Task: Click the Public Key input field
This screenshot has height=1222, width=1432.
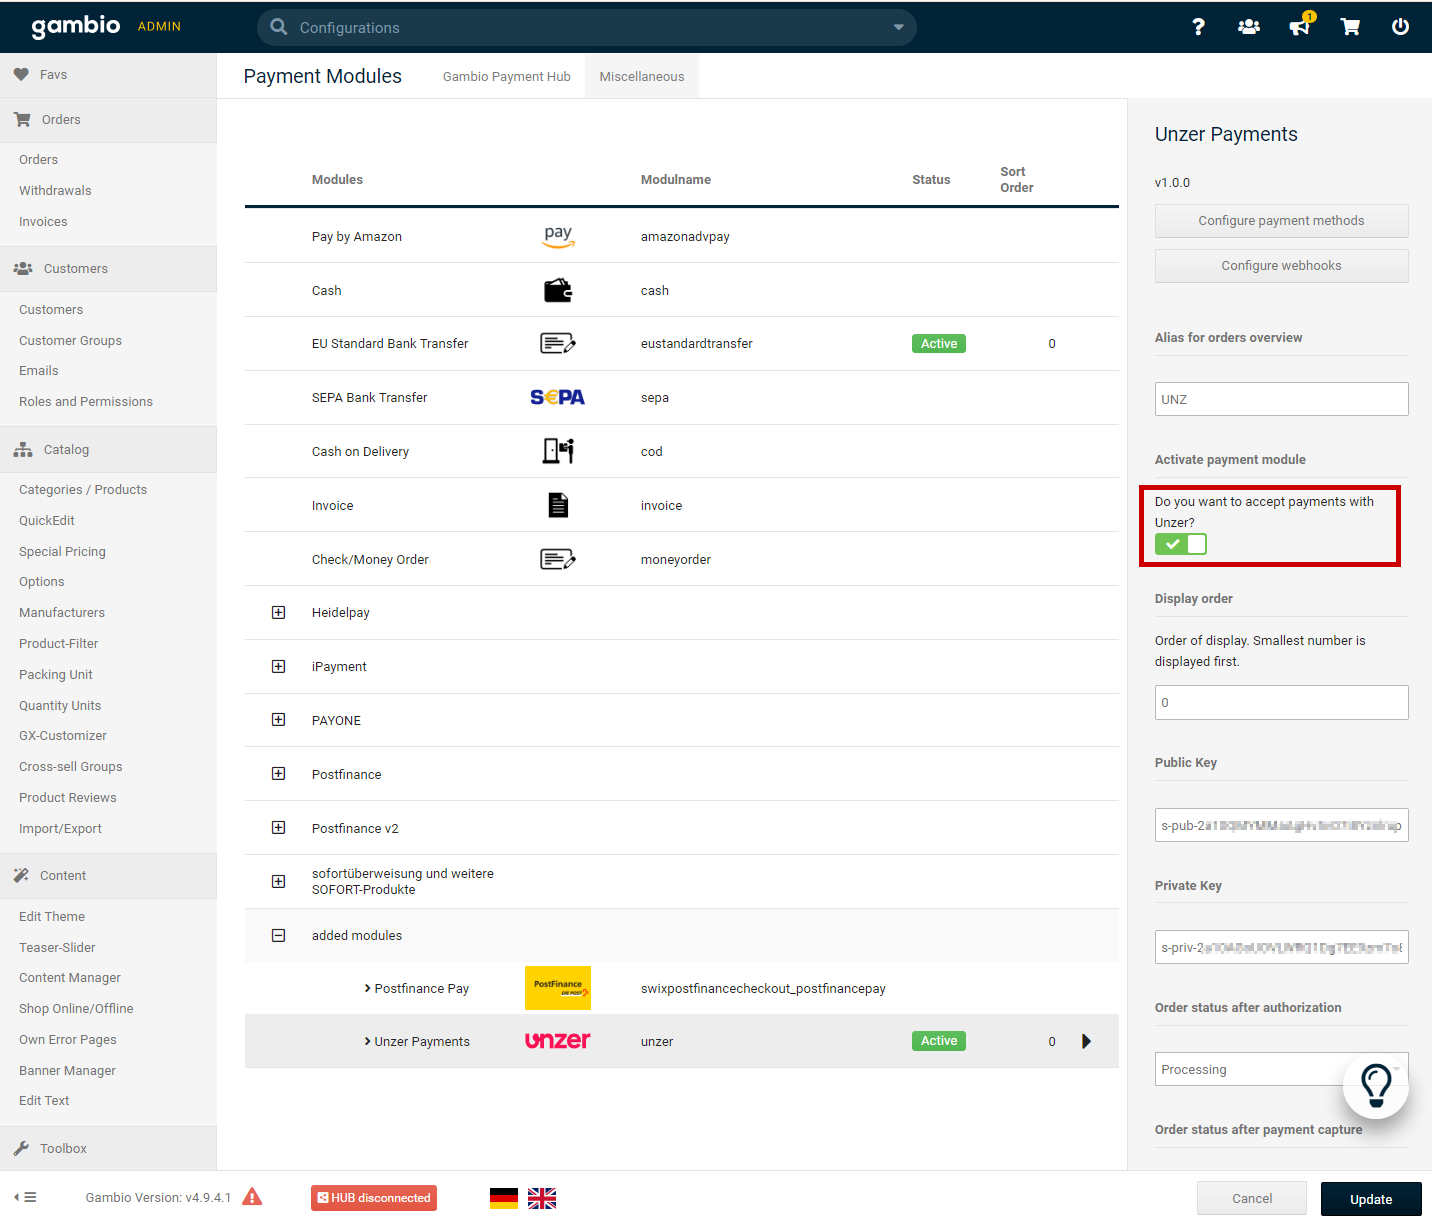Action: 1282,825
